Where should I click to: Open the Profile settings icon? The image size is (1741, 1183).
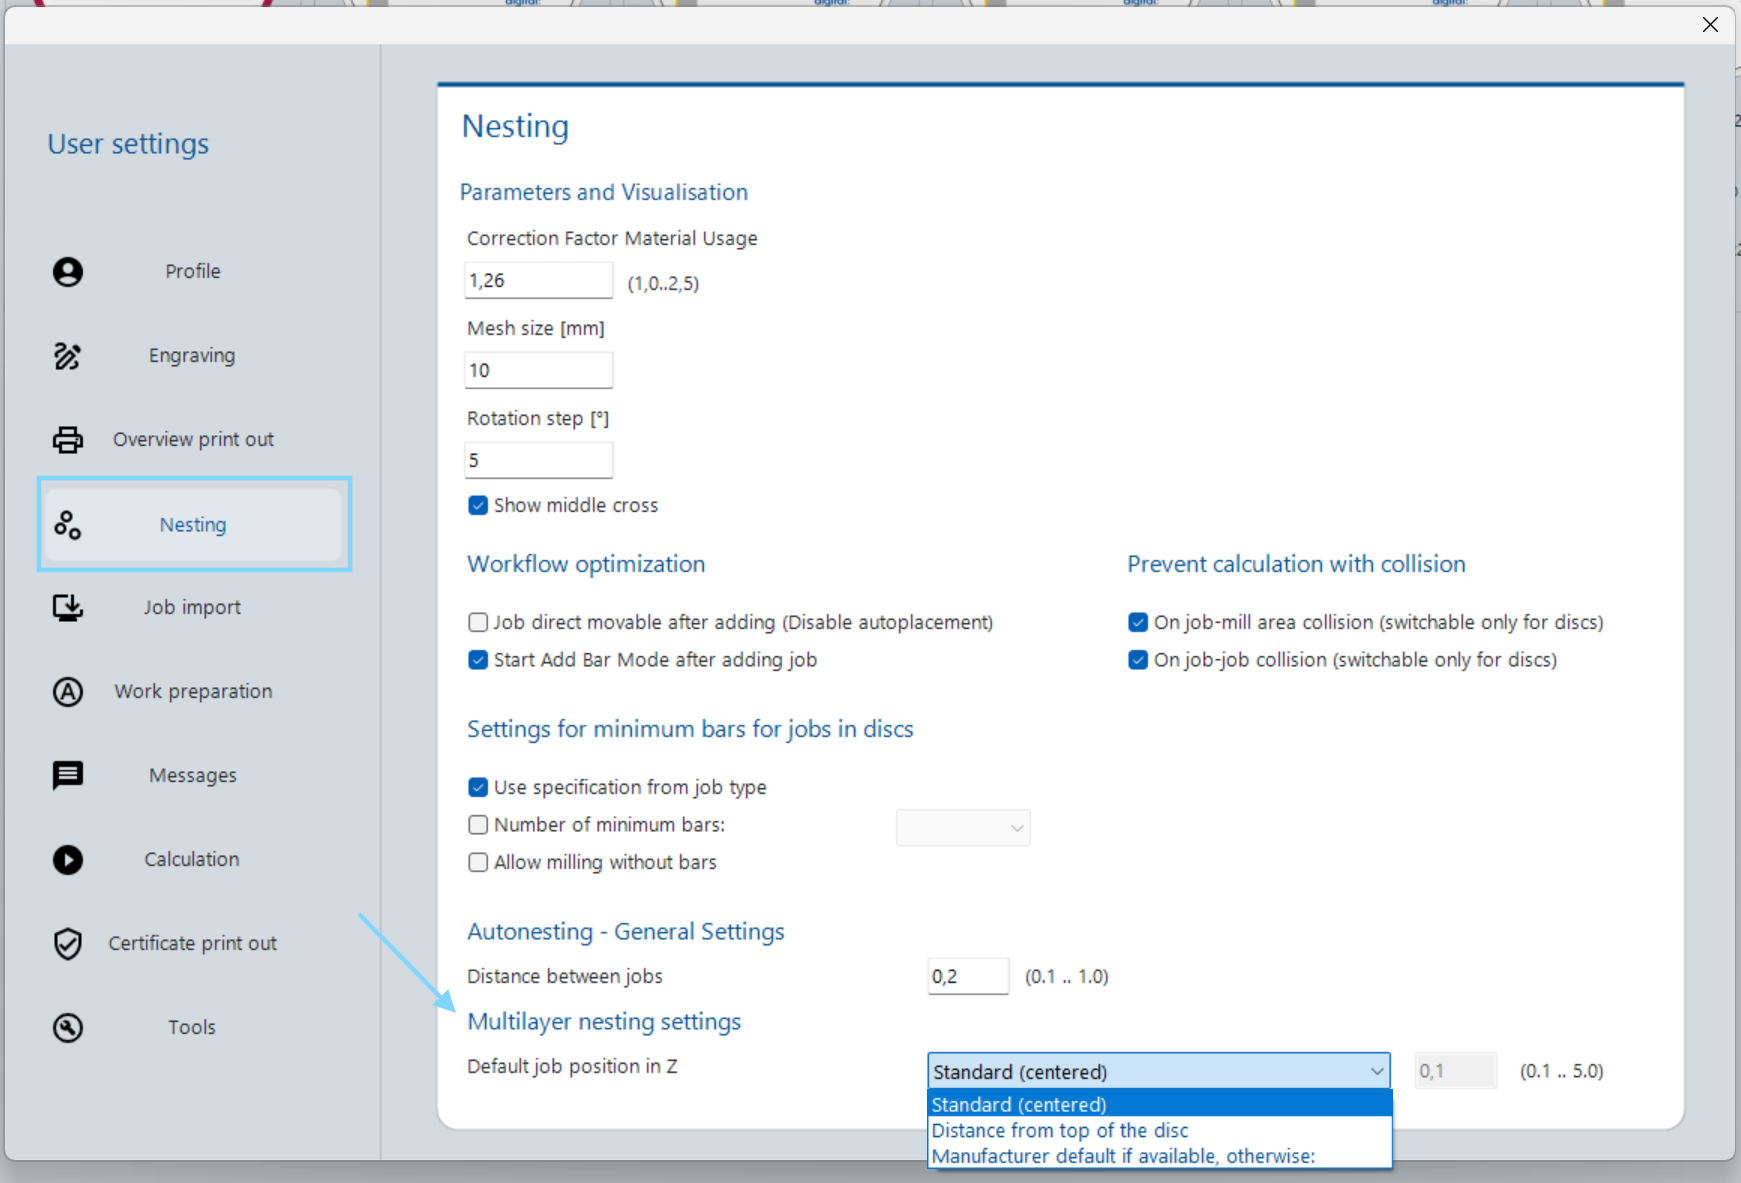point(67,271)
